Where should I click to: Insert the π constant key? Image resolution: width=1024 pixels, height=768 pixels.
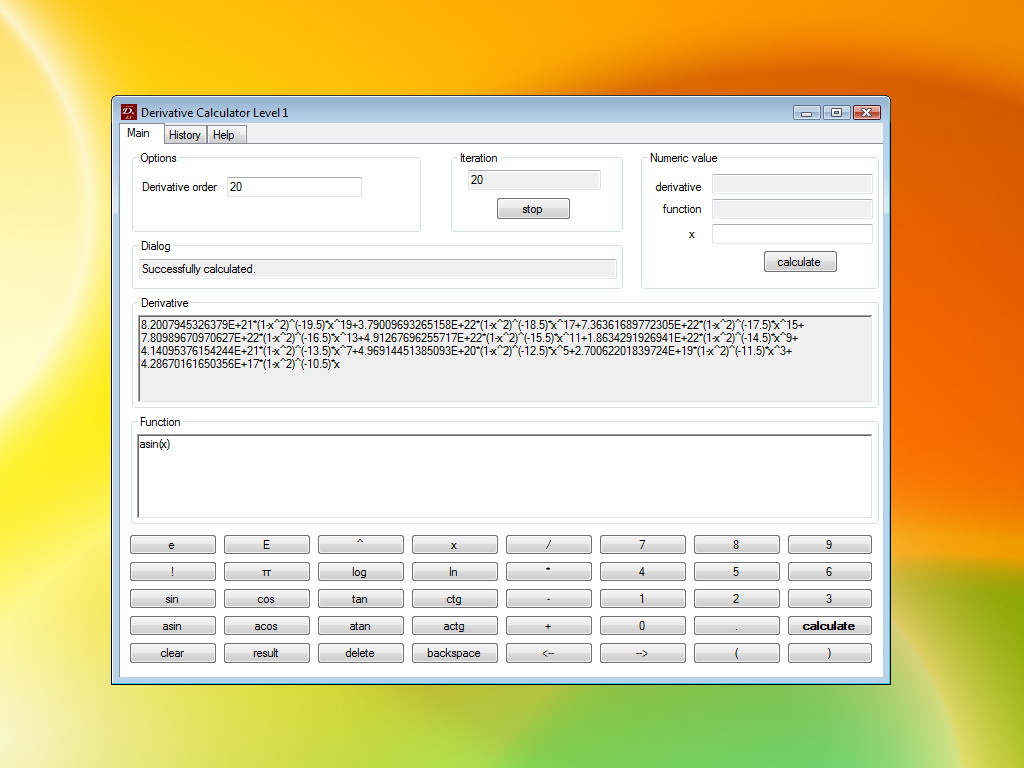[x=266, y=572]
